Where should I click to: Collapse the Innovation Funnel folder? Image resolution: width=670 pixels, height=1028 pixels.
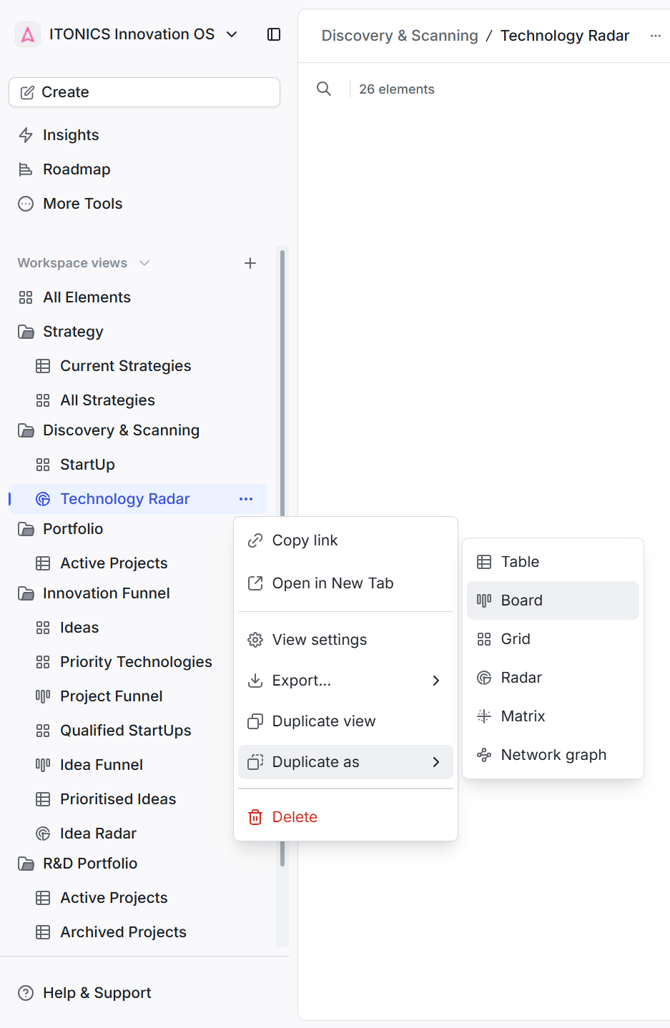tap(26, 593)
